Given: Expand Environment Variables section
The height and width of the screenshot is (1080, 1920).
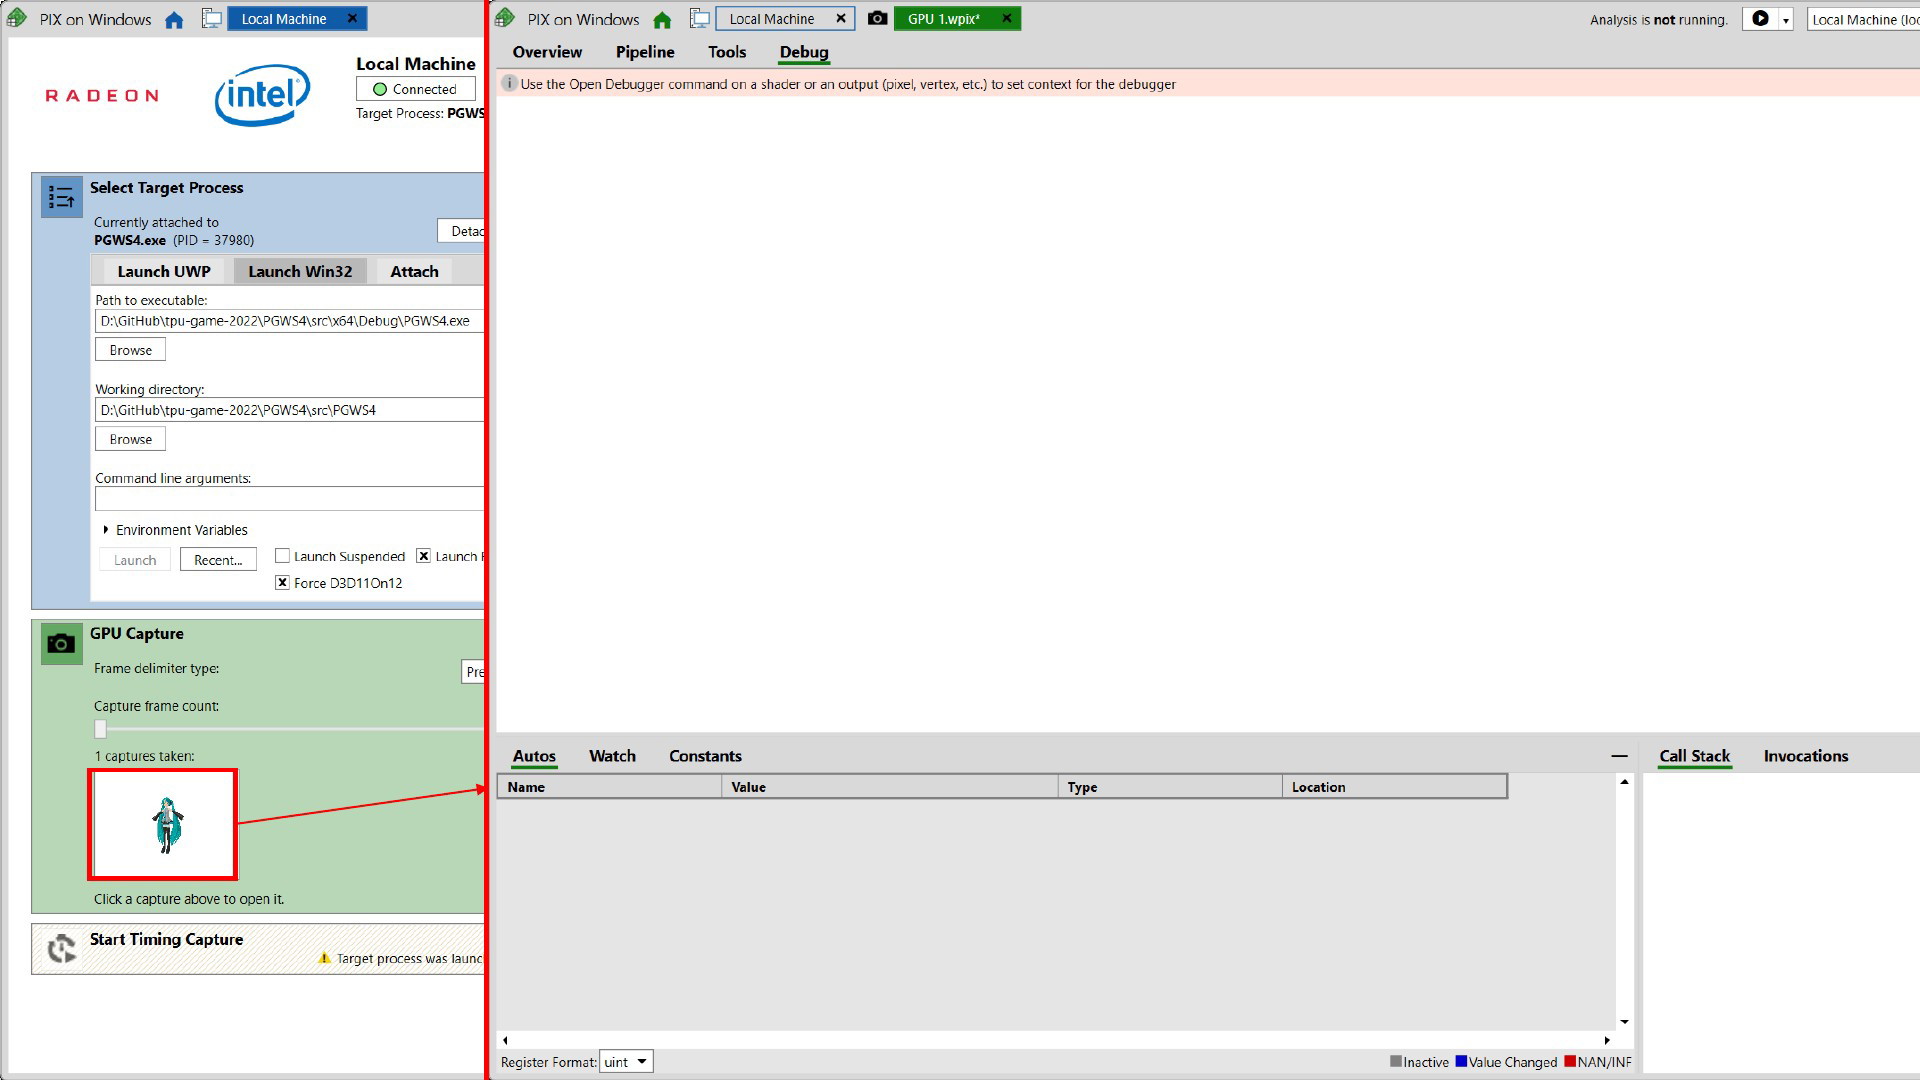Looking at the screenshot, I should click(106, 530).
